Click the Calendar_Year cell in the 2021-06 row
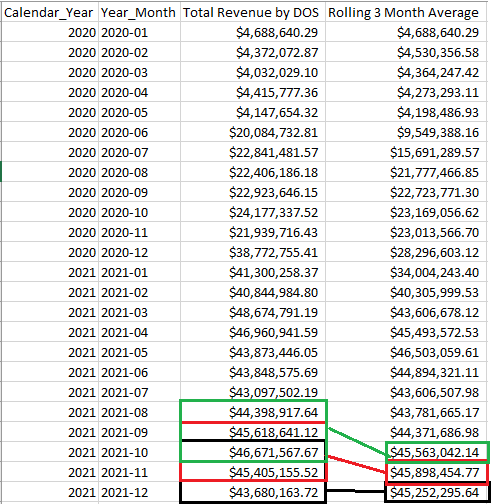Screen dimensions: 492x504 (50, 372)
